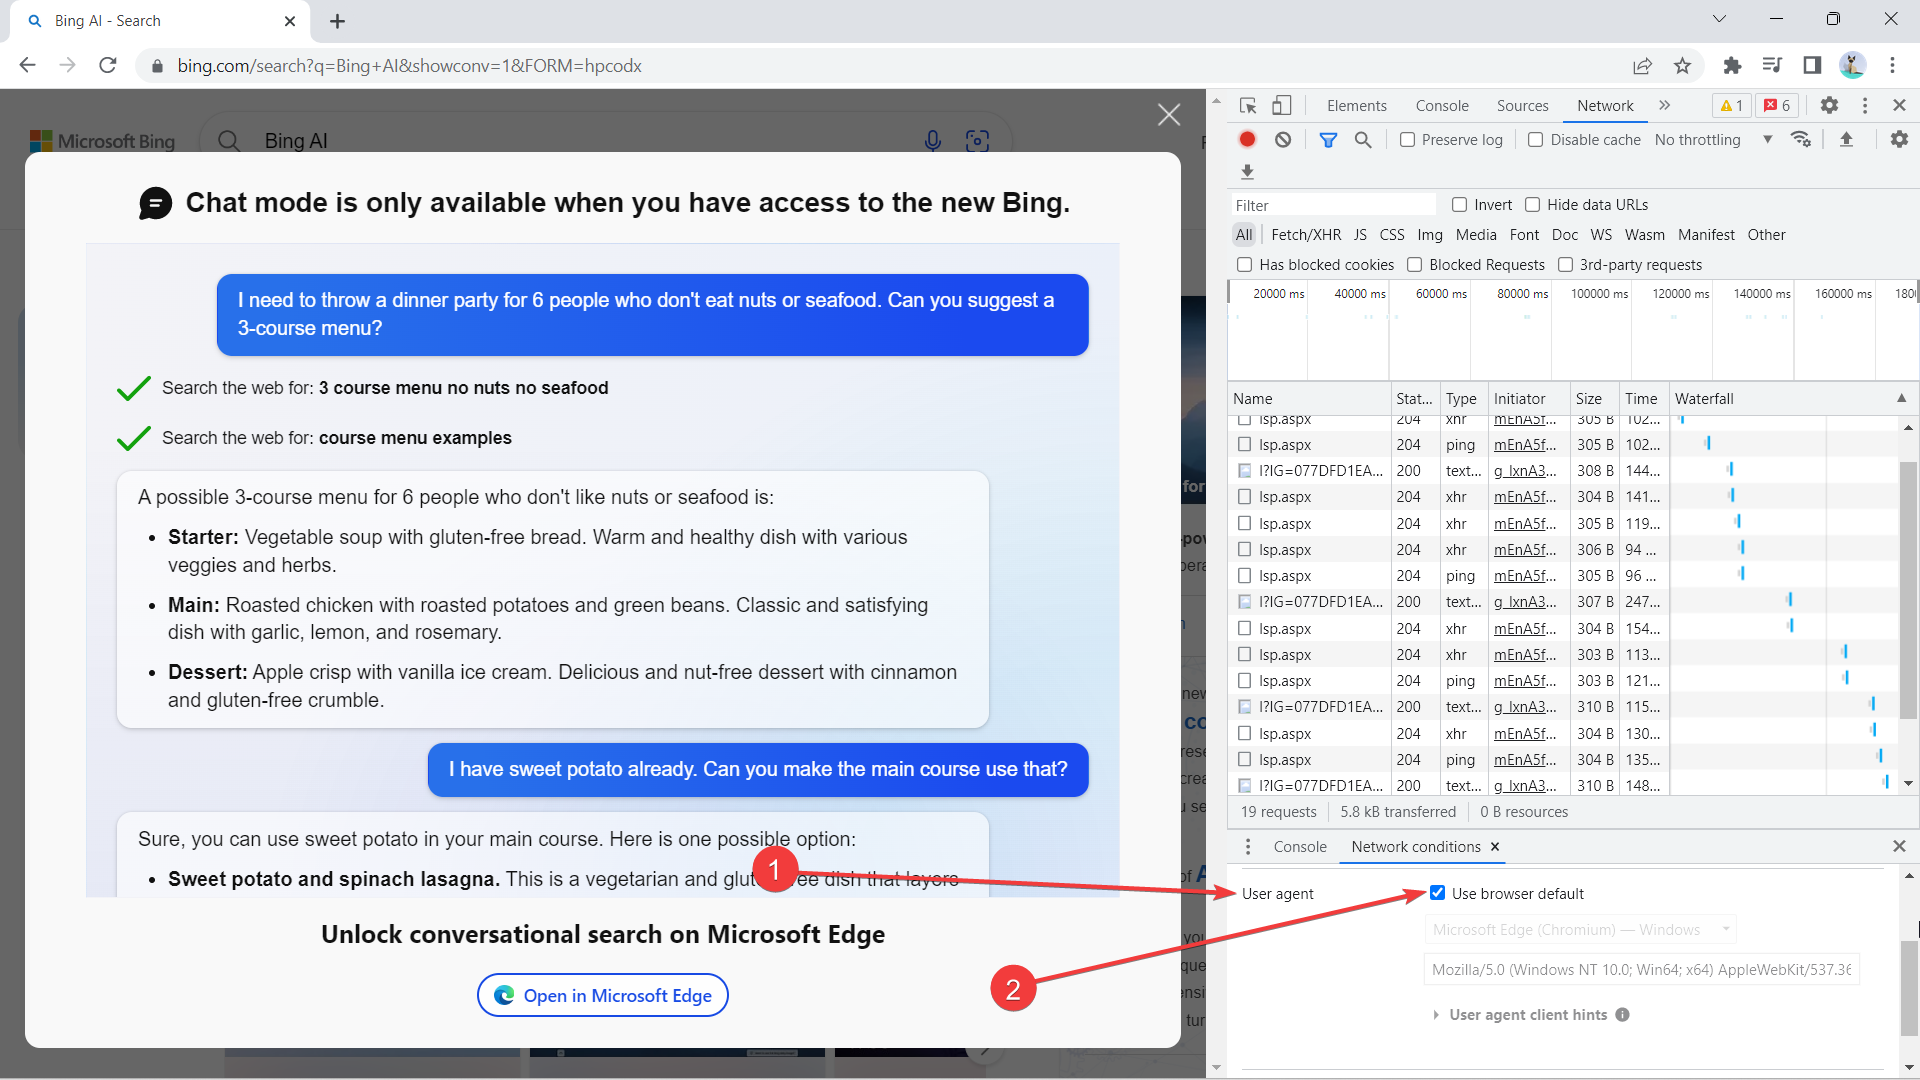
Task: Click the warnings count badge
Action: pos(1732,106)
